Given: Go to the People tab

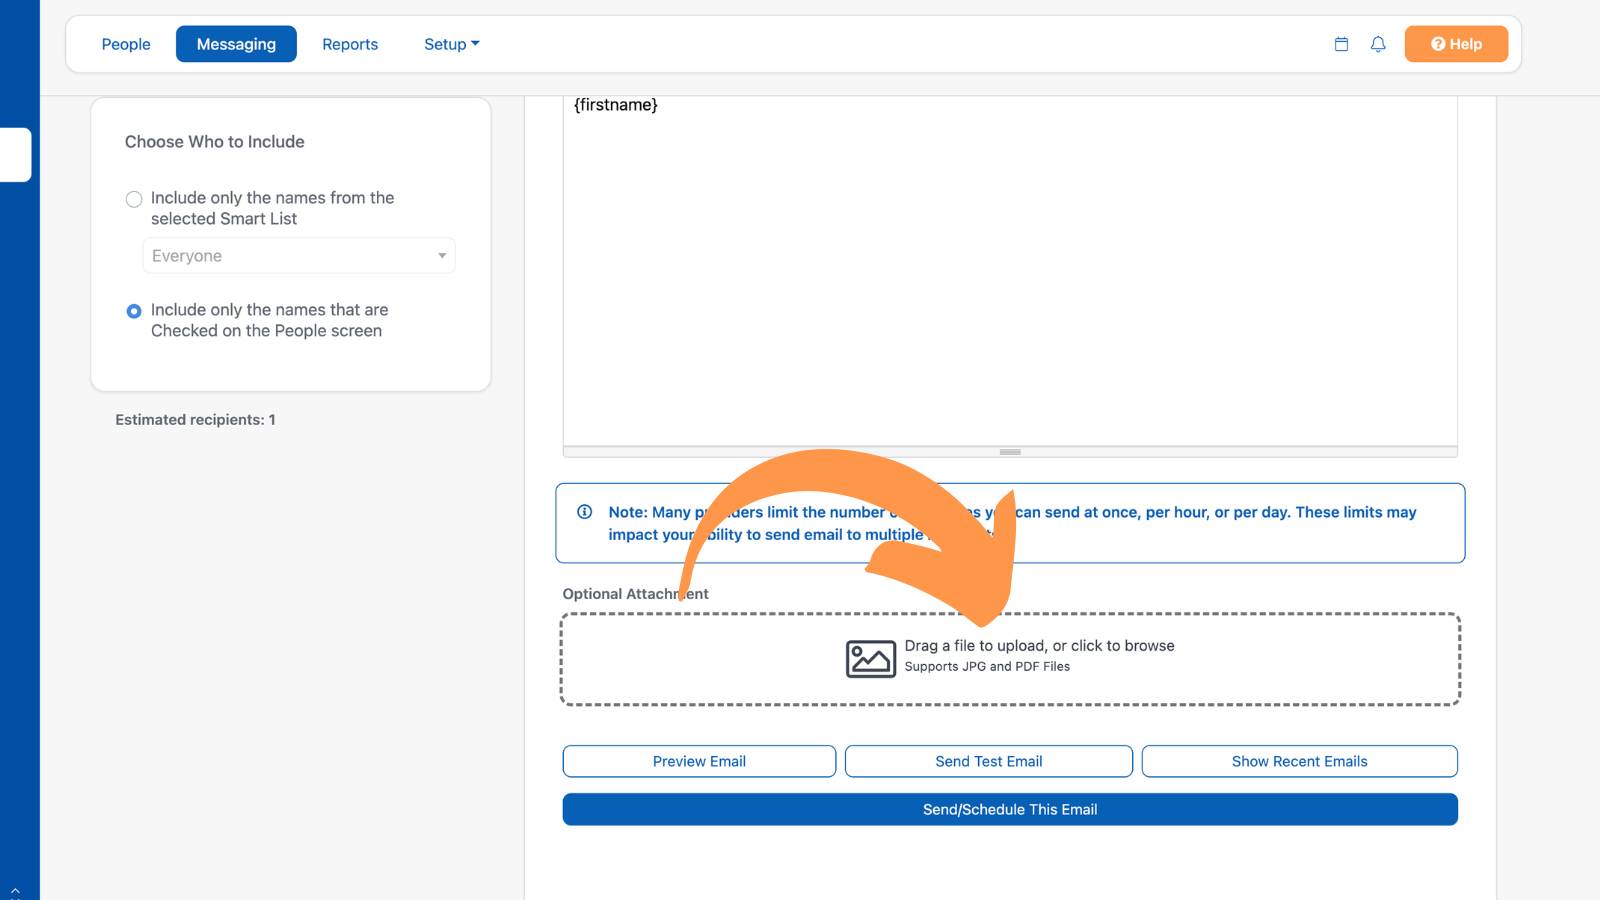Looking at the screenshot, I should coord(126,44).
